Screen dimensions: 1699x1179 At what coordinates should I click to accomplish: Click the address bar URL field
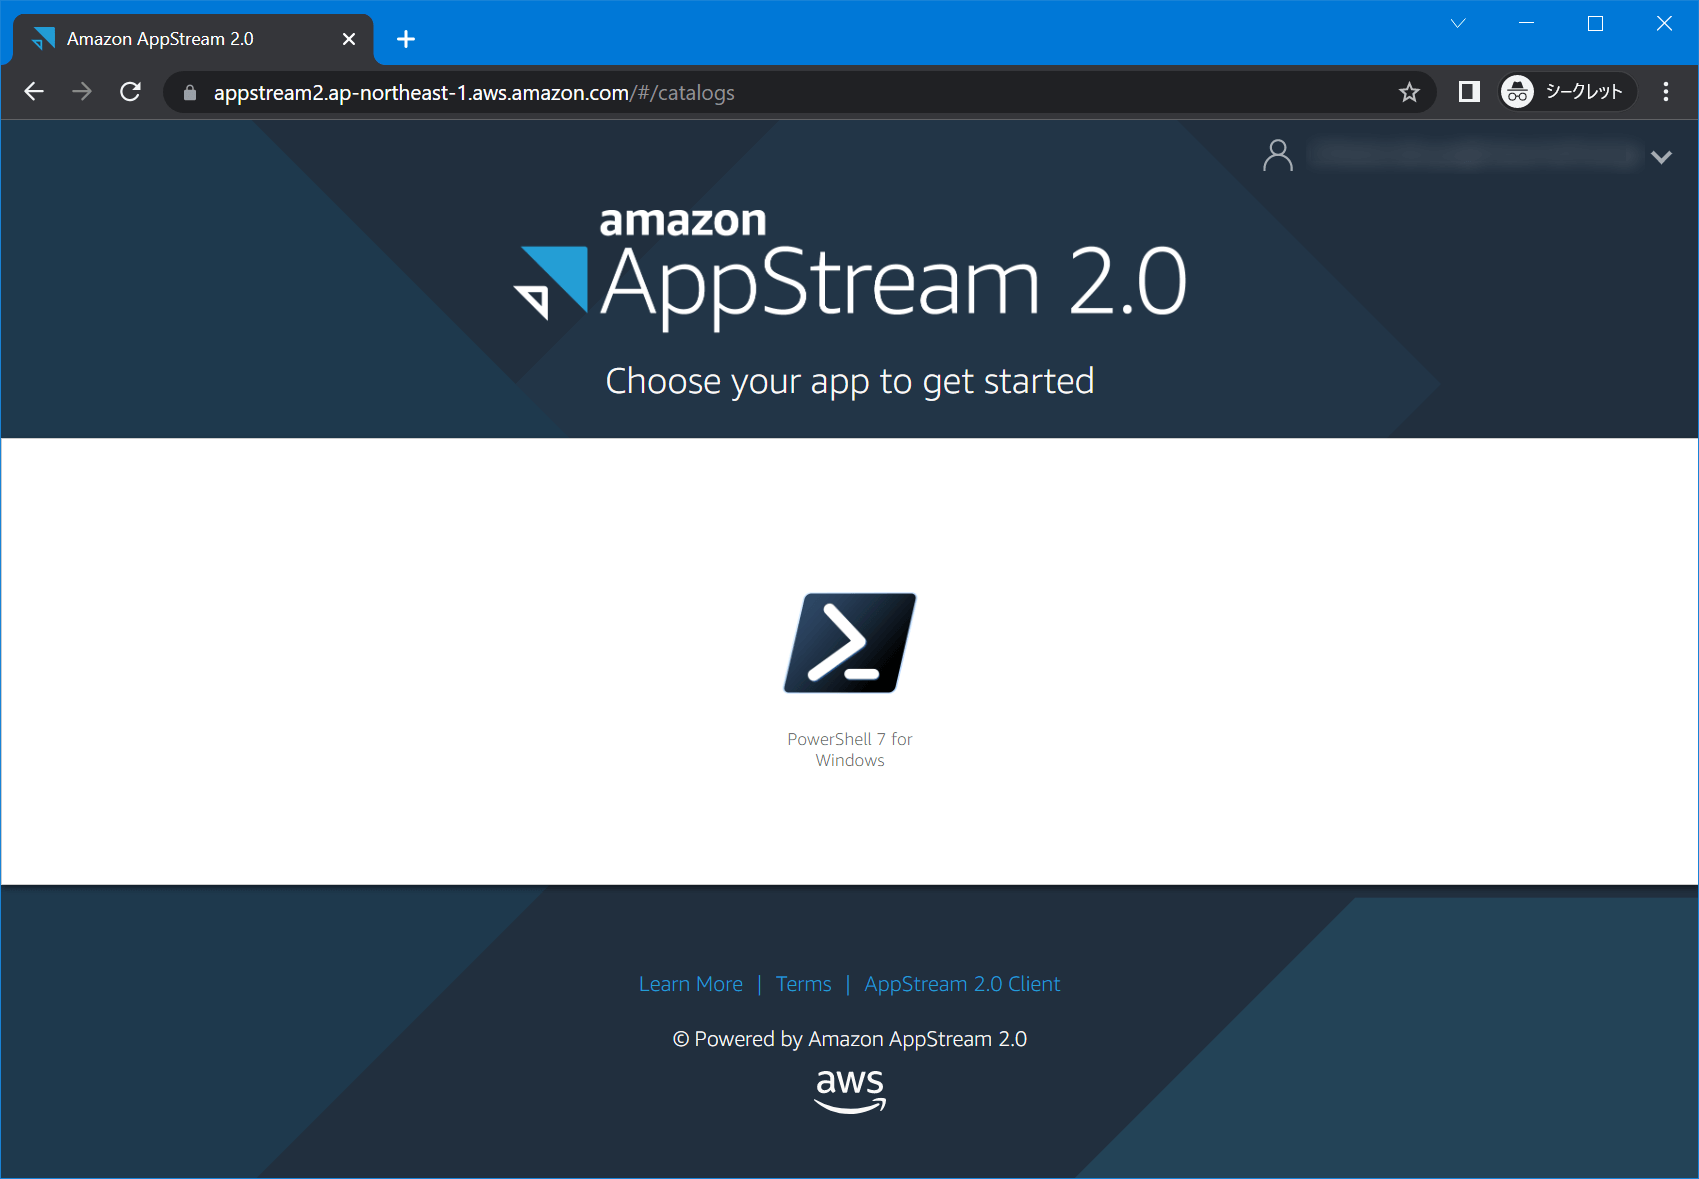point(800,92)
